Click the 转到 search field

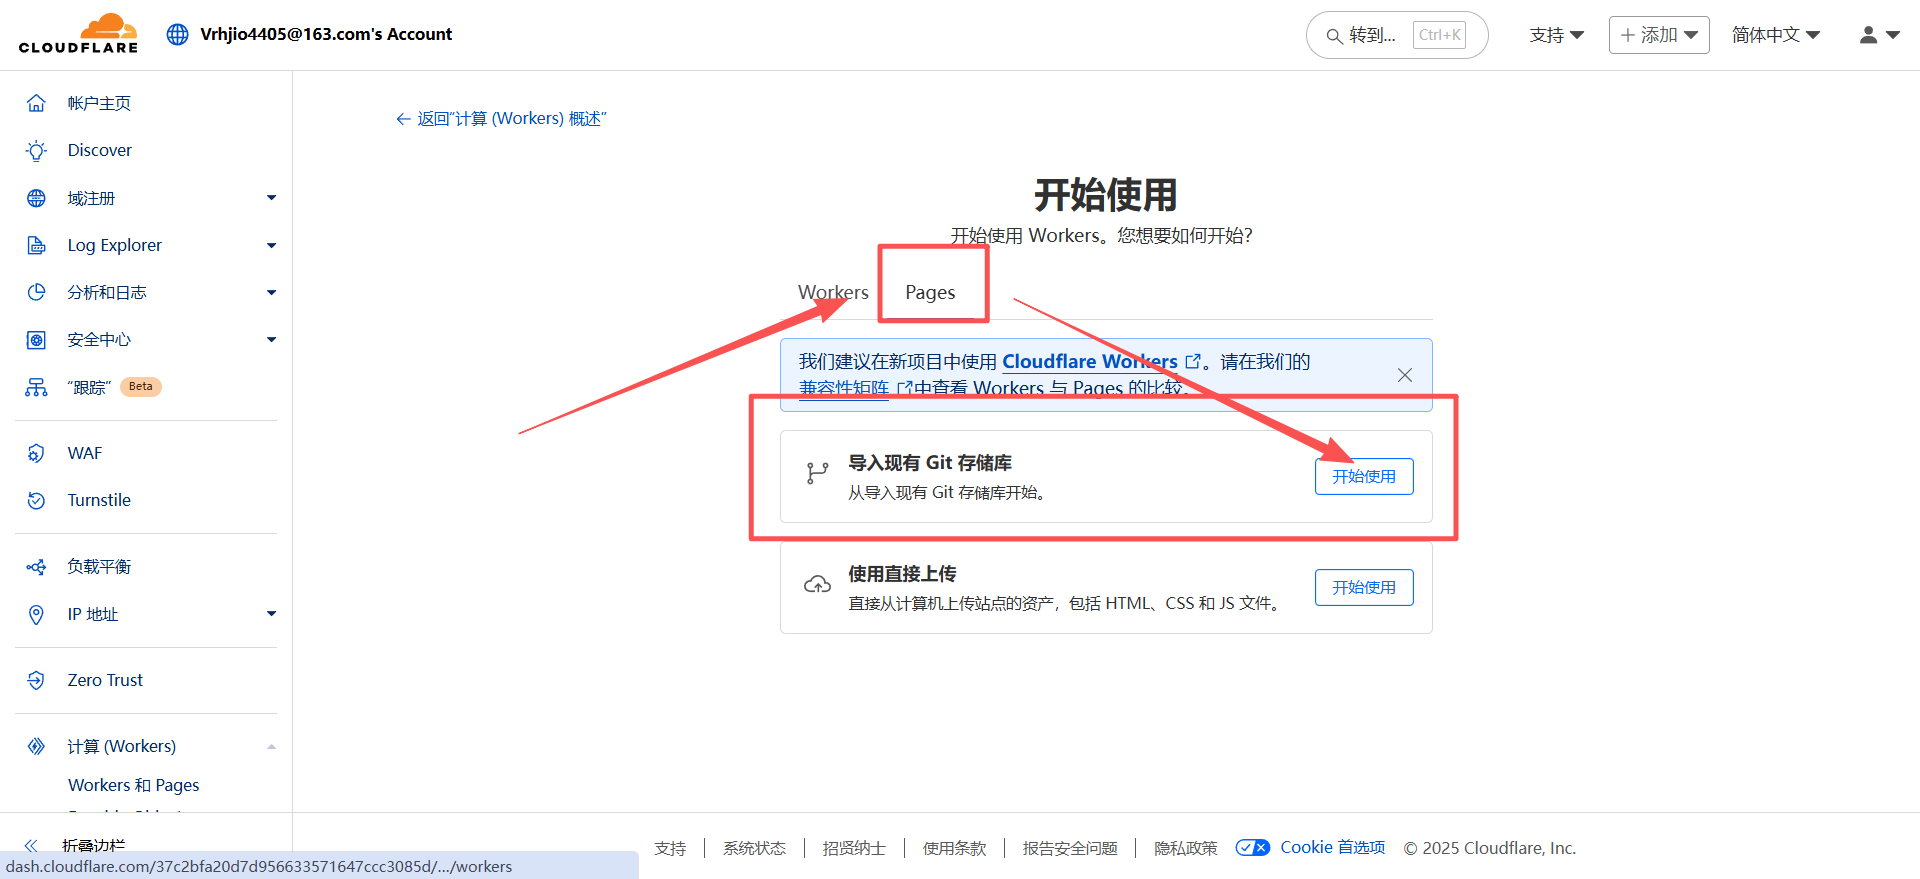click(x=1396, y=35)
